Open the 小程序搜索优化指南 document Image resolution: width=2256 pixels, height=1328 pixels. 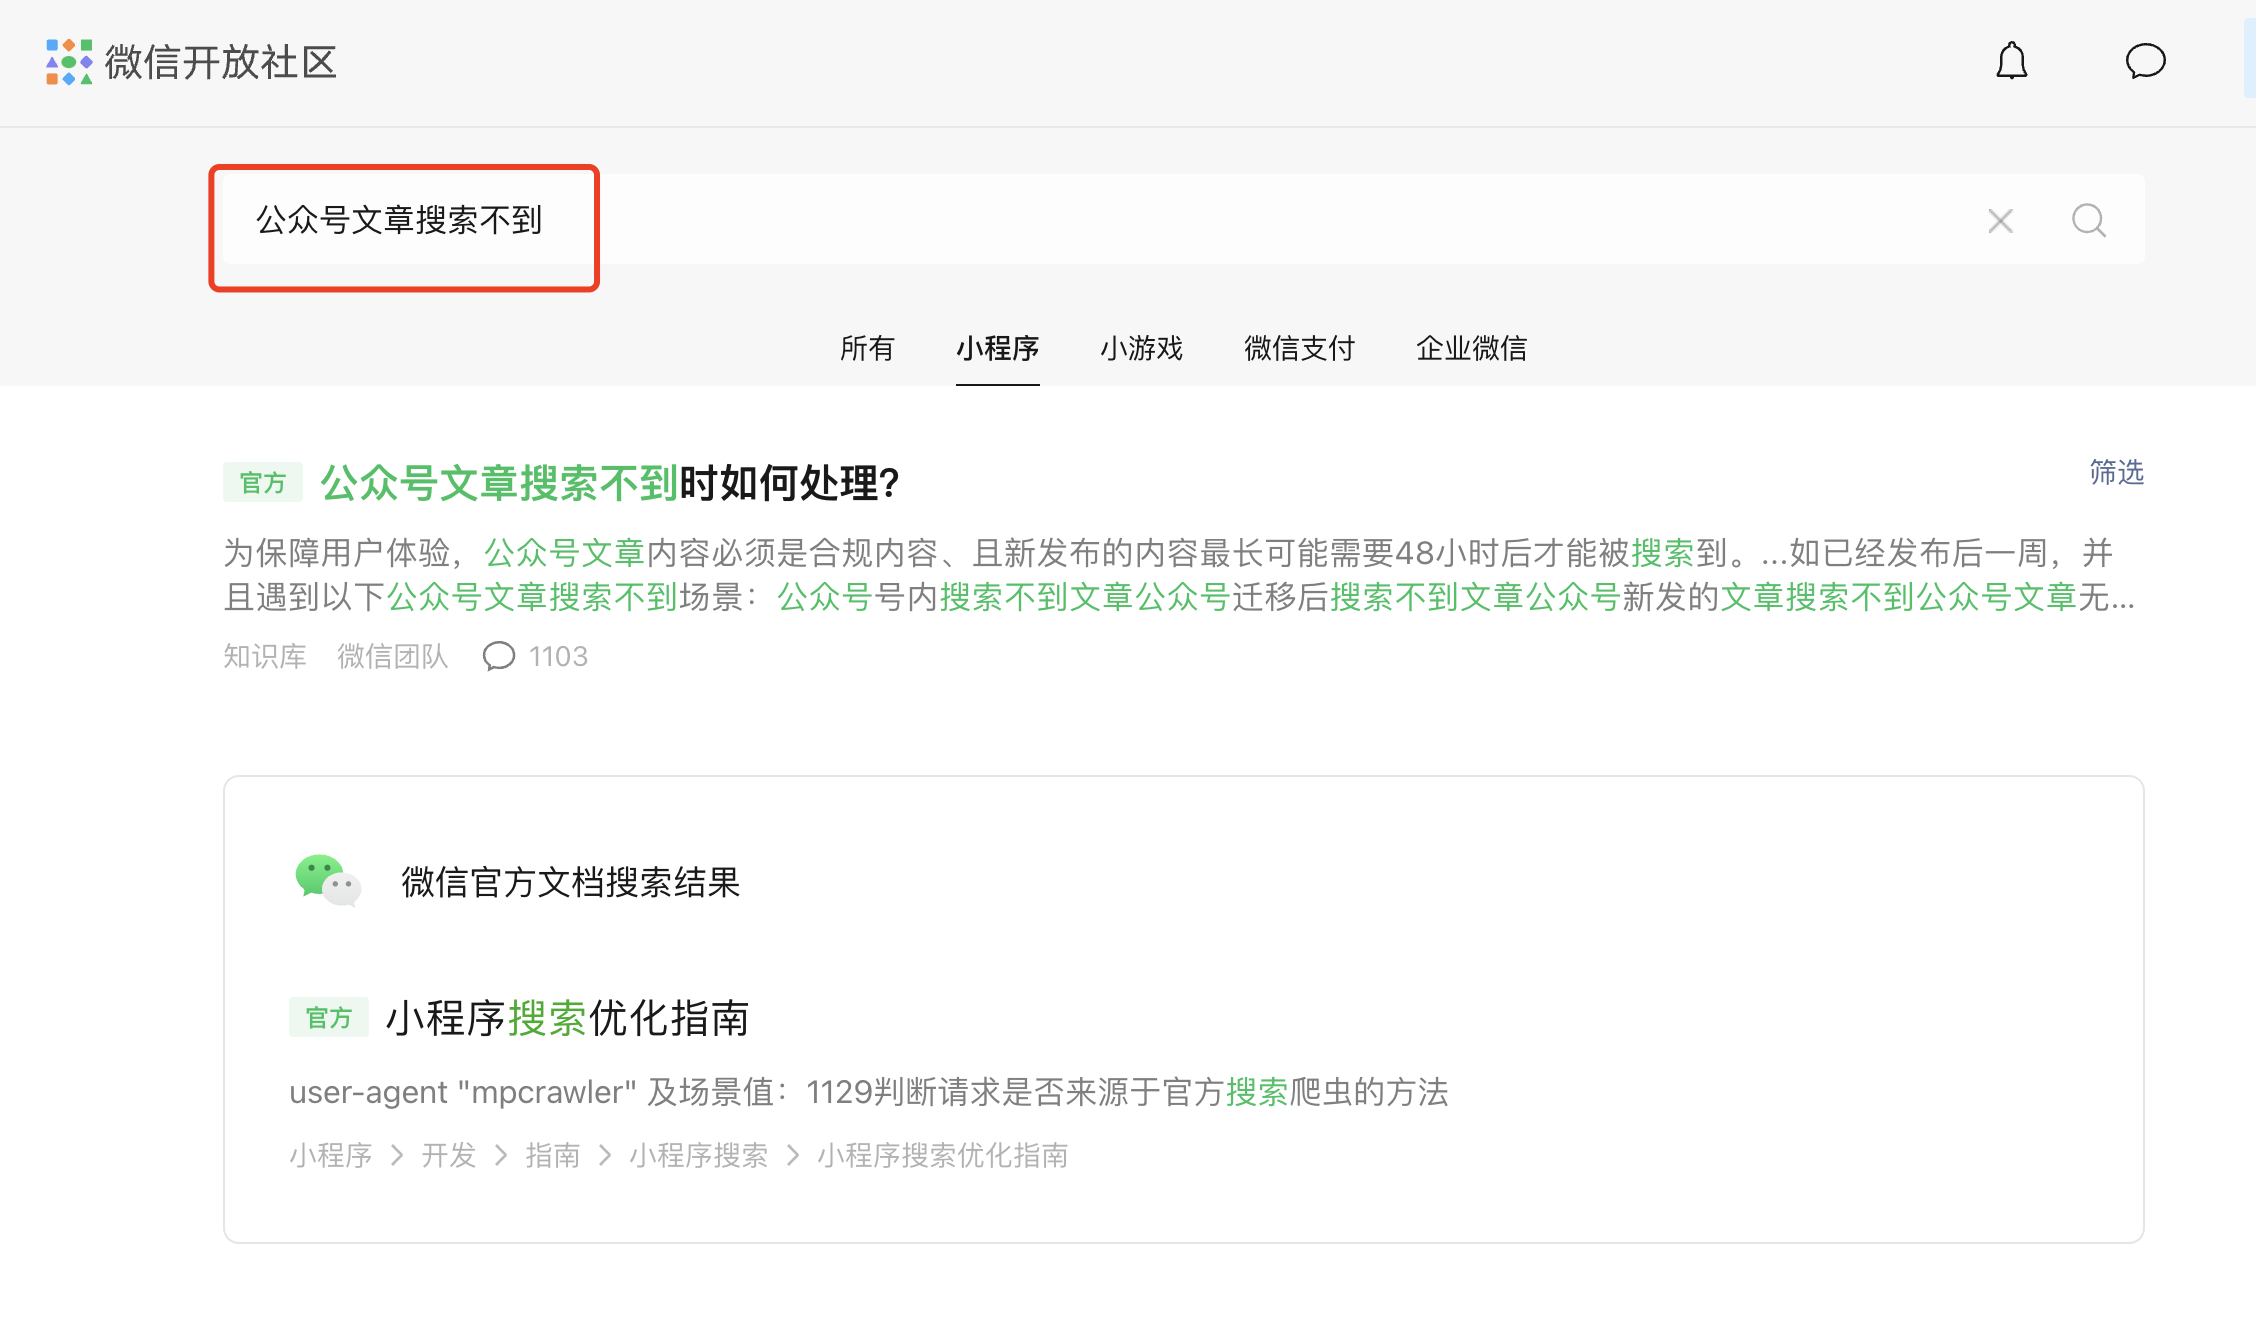[567, 1019]
